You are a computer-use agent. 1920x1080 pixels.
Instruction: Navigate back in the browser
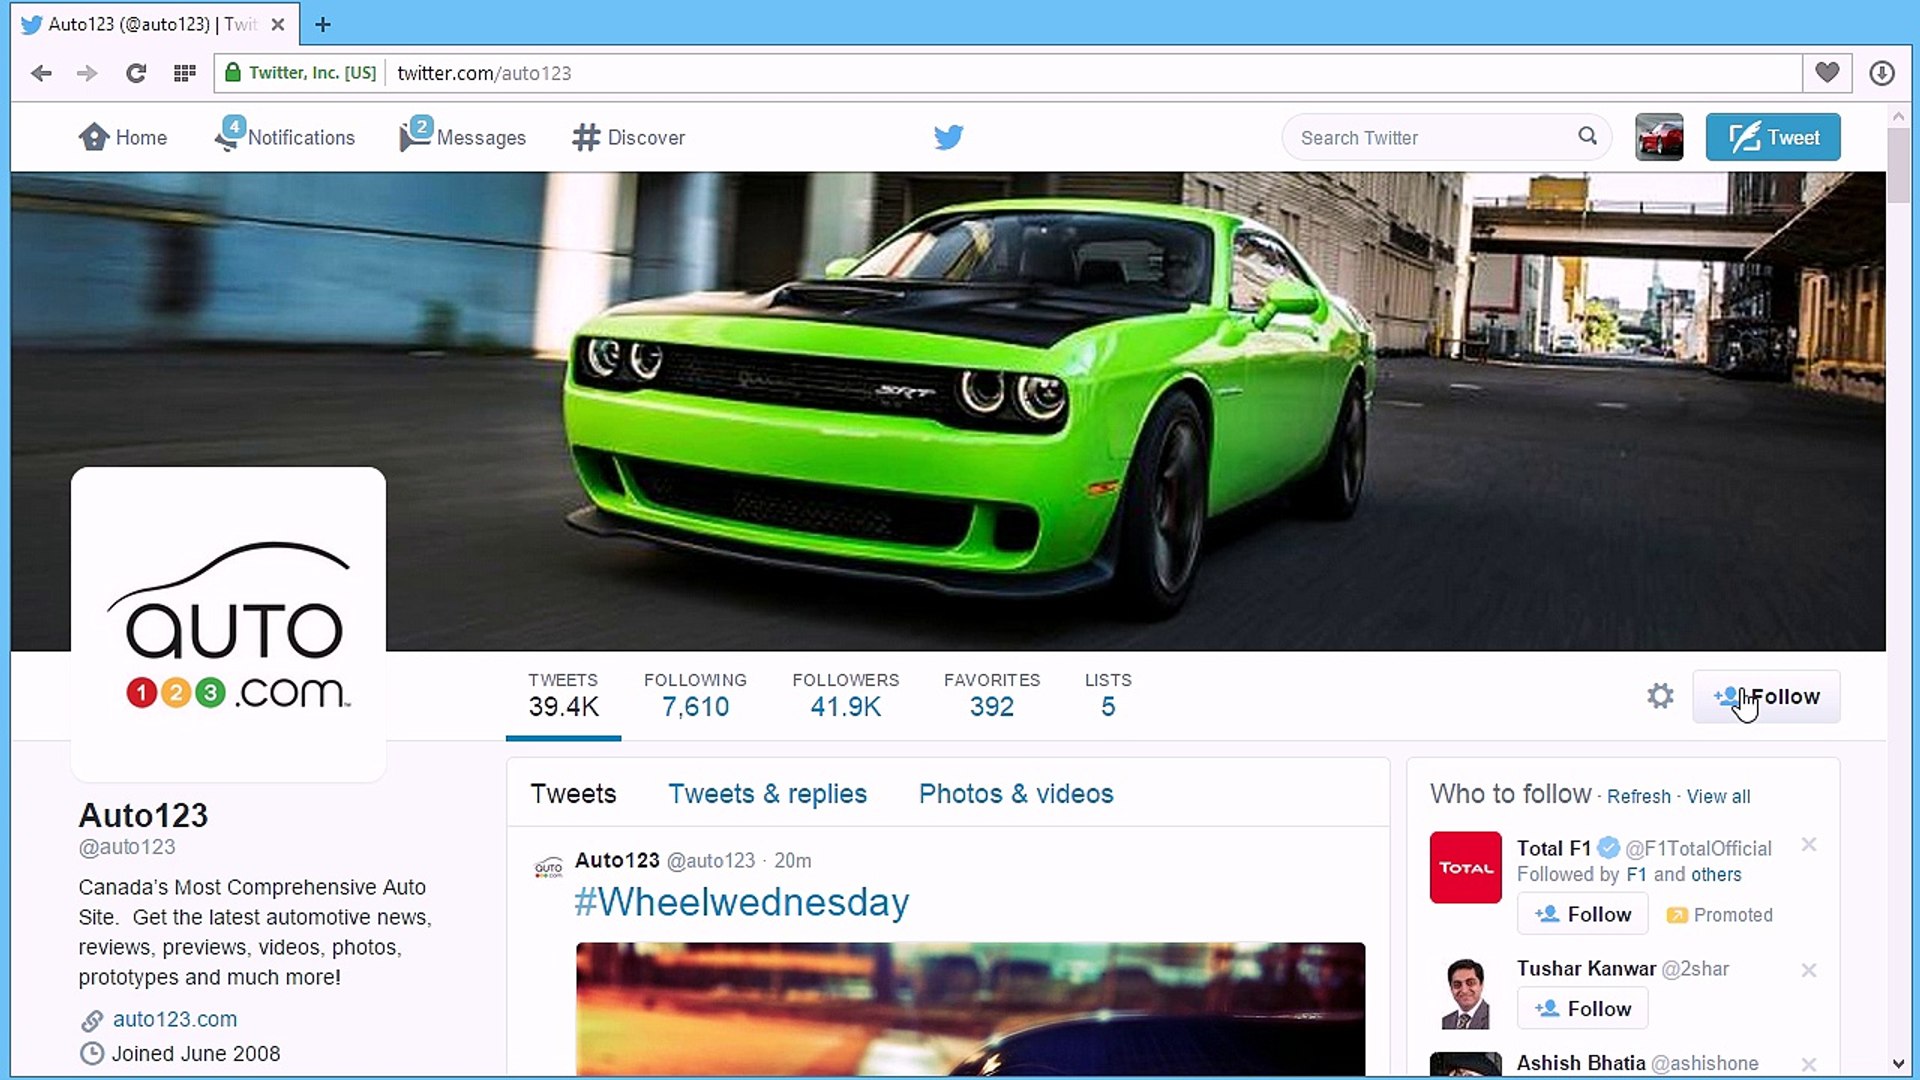(x=41, y=73)
